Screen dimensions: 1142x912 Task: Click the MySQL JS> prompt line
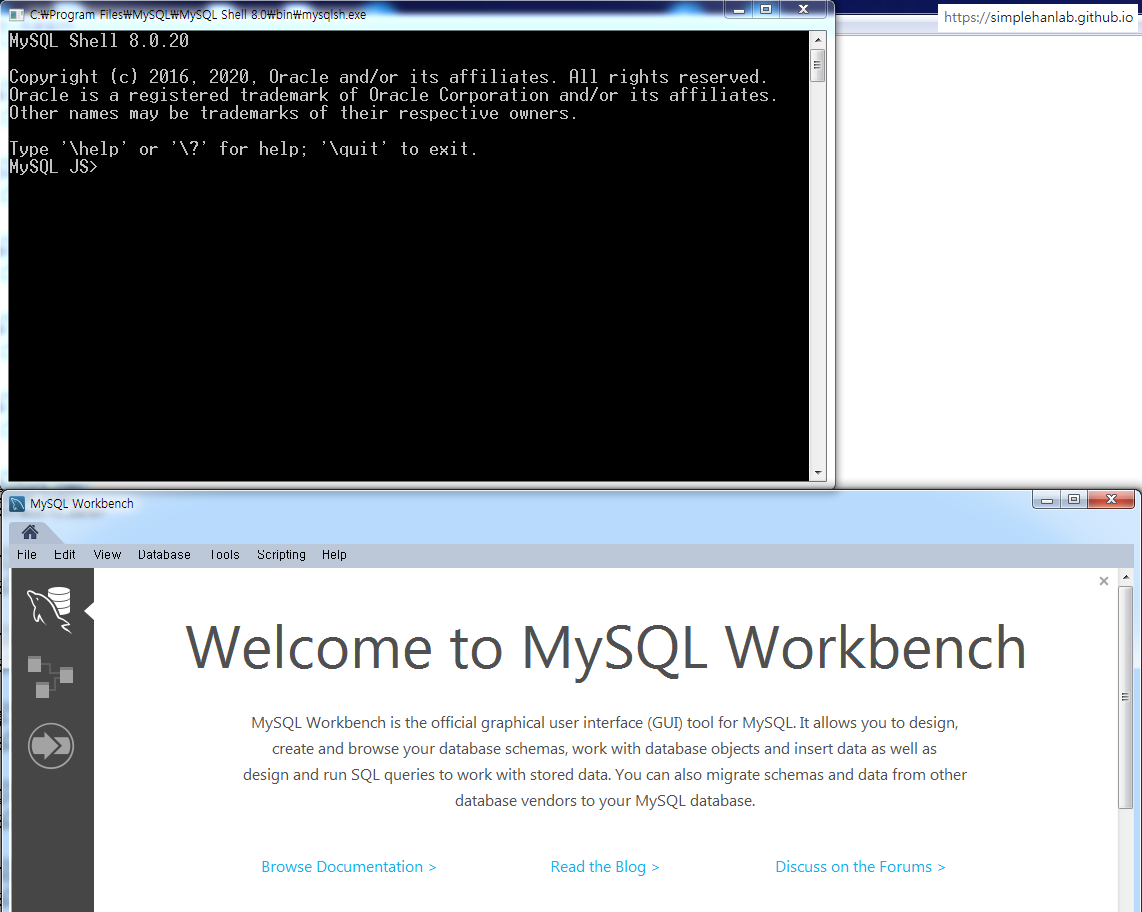(x=53, y=167)
